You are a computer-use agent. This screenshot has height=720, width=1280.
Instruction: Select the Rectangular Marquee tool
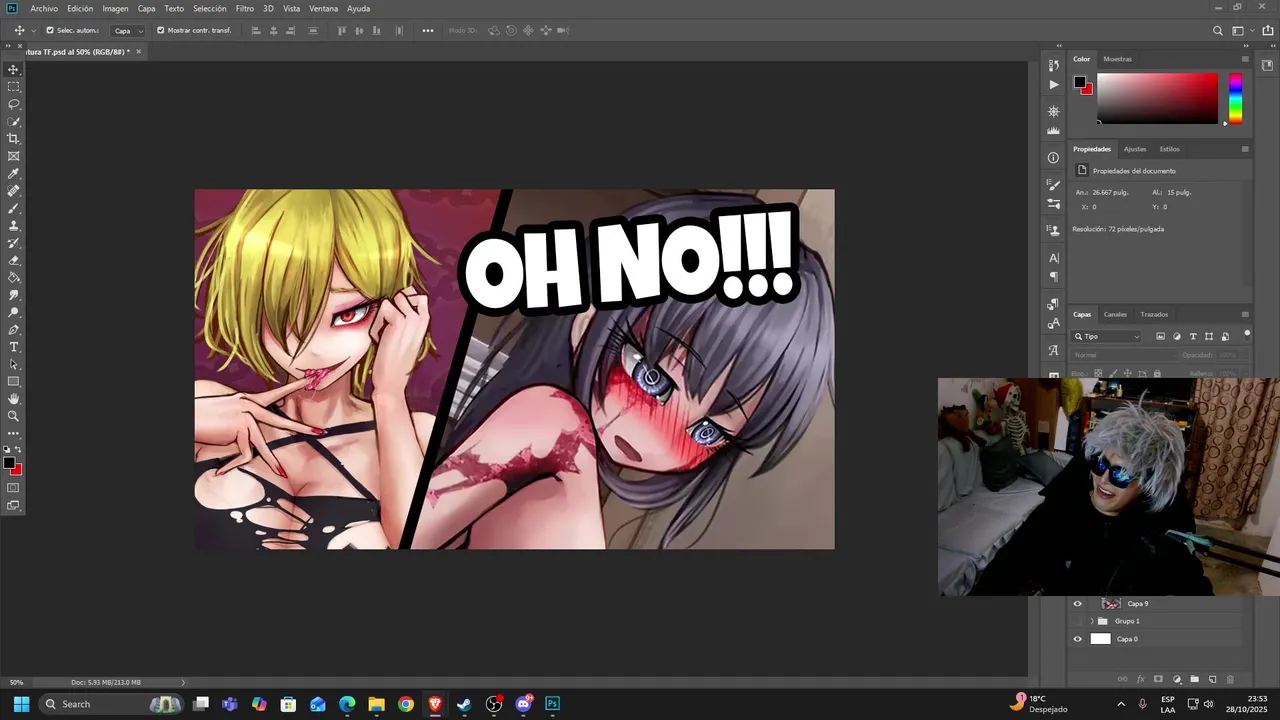[14, 87]
